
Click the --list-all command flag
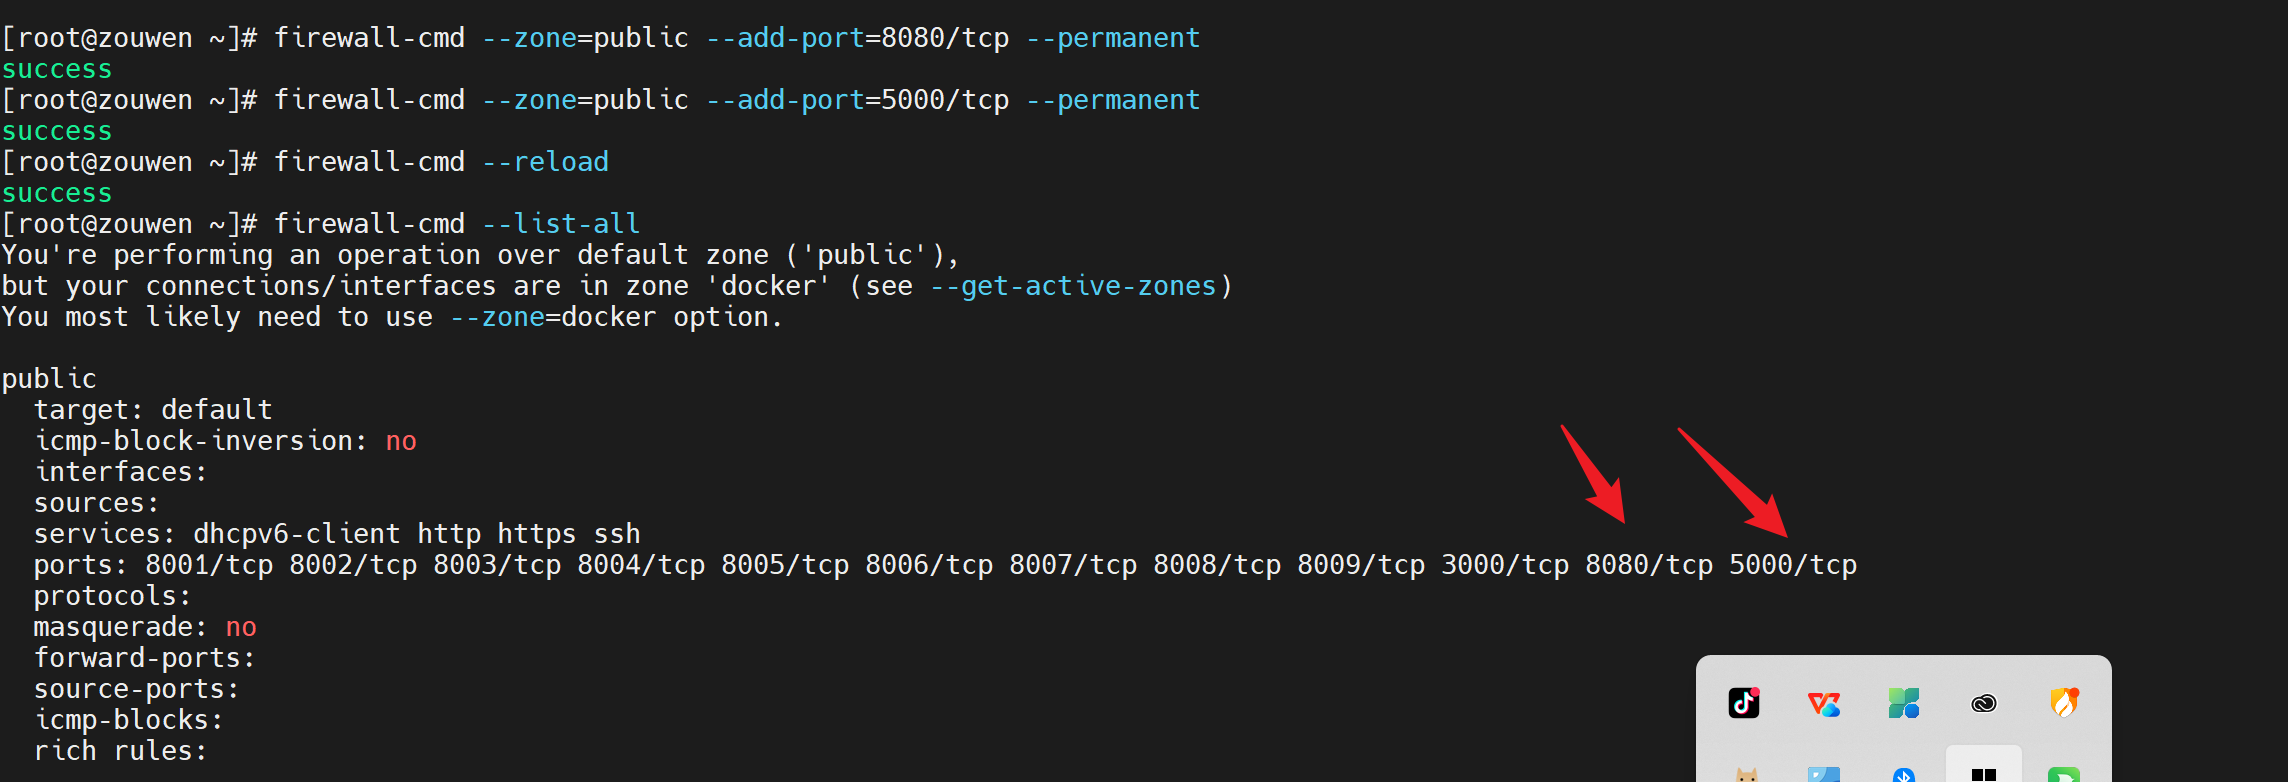click(x=561, y=224)
